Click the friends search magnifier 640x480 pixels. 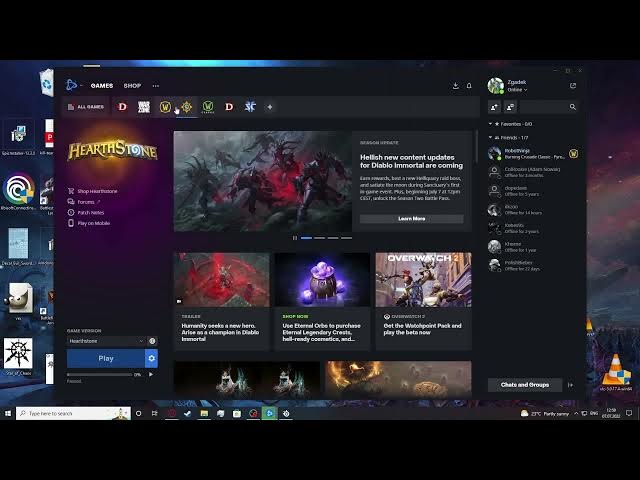click(x=573, y=107)
